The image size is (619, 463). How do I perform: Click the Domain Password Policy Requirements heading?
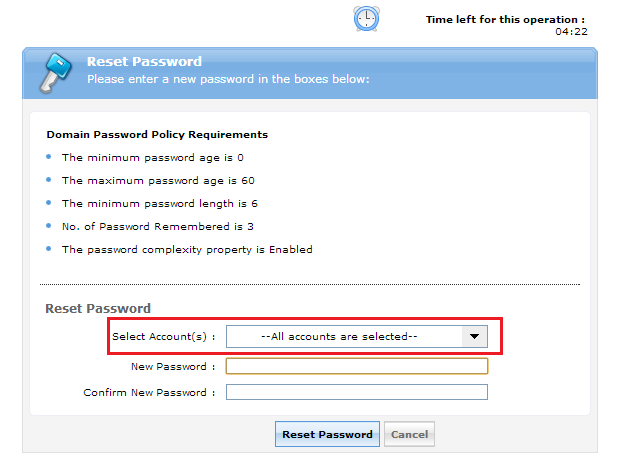coord(157,134)
